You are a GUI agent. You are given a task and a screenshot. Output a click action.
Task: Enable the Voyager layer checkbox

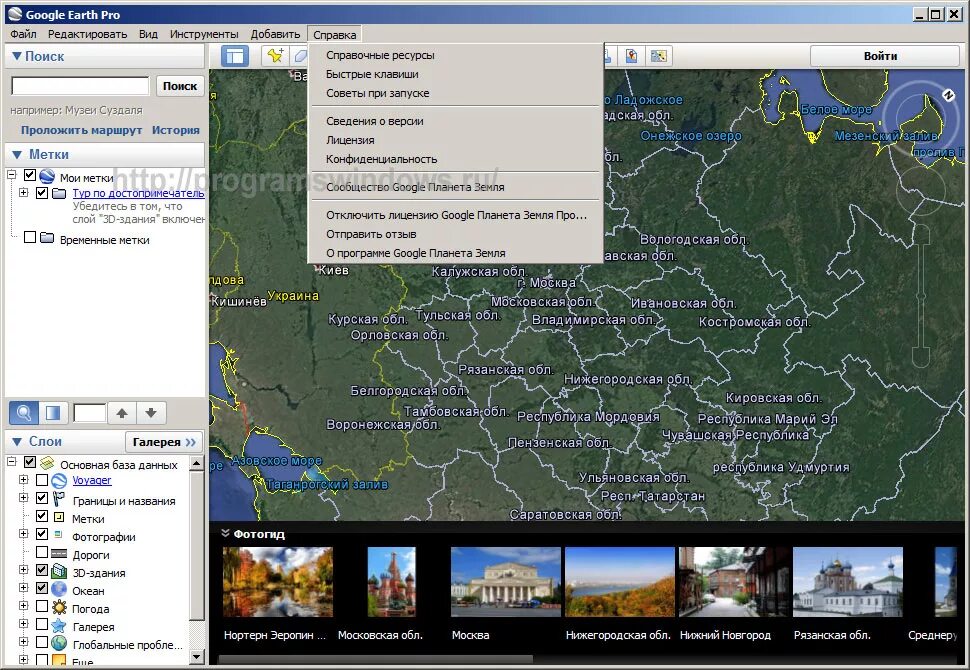coord(41,480)
